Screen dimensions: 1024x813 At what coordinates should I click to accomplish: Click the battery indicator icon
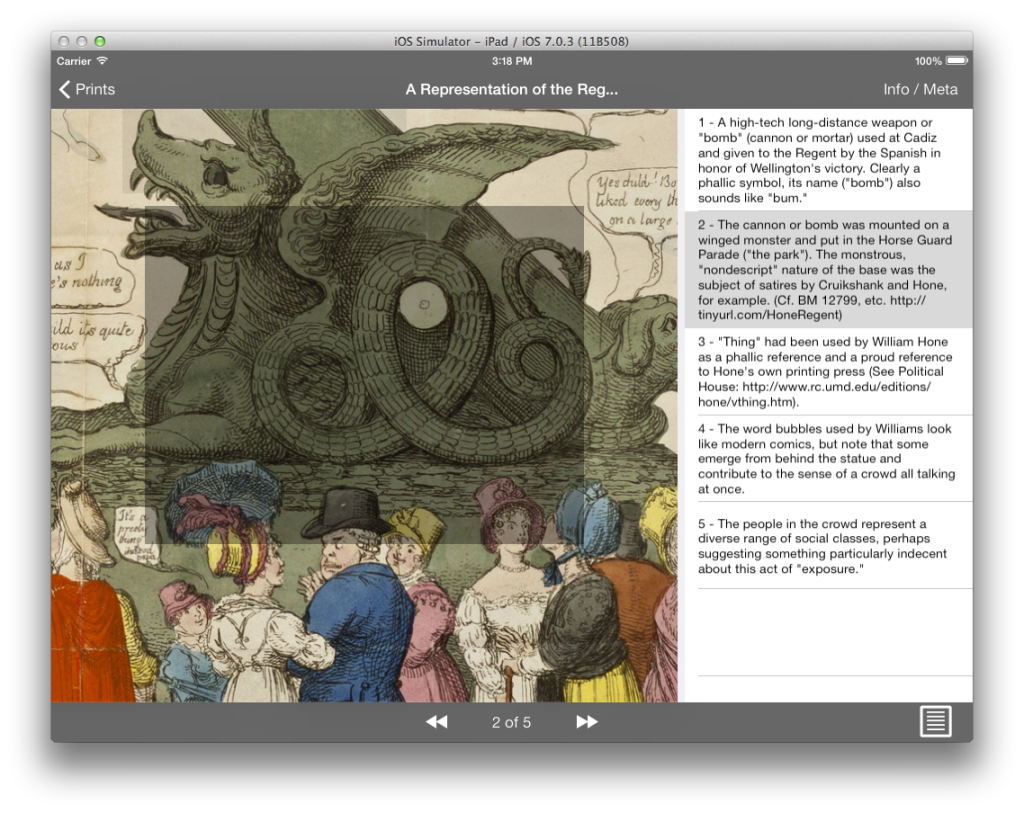(x=957, y=61)
